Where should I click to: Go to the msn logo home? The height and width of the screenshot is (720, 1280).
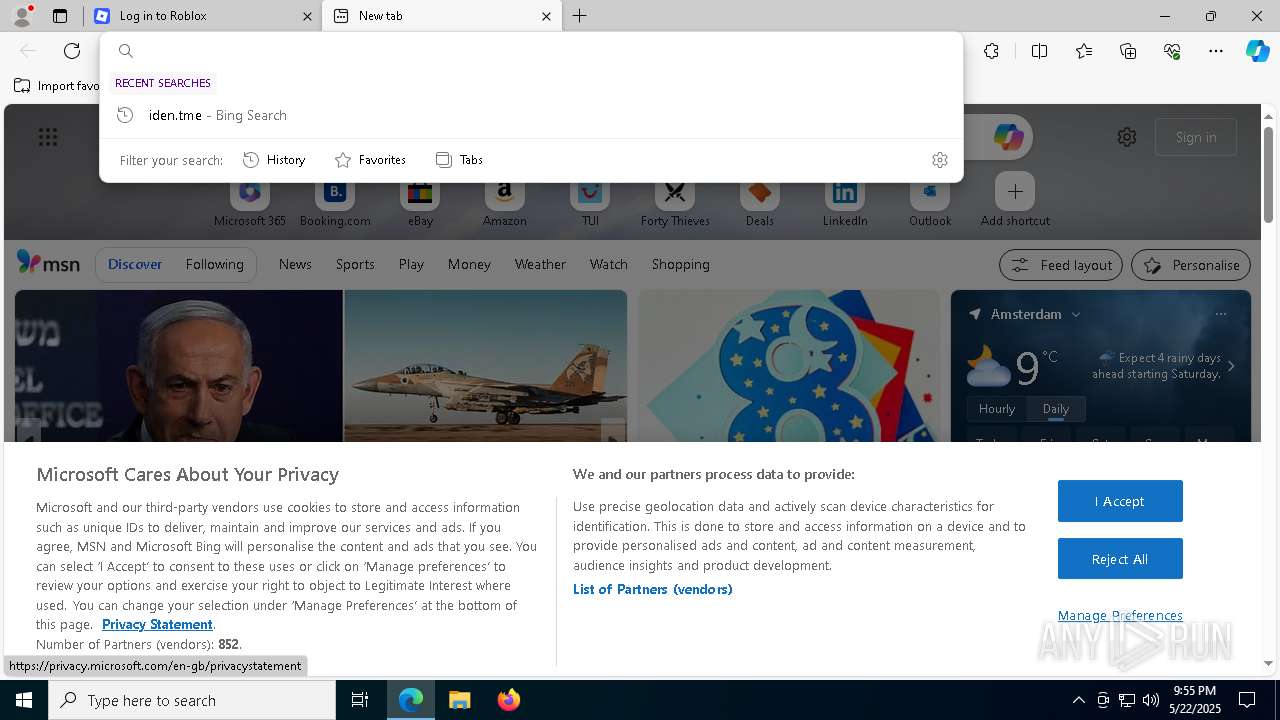click(x=48, y=263)
